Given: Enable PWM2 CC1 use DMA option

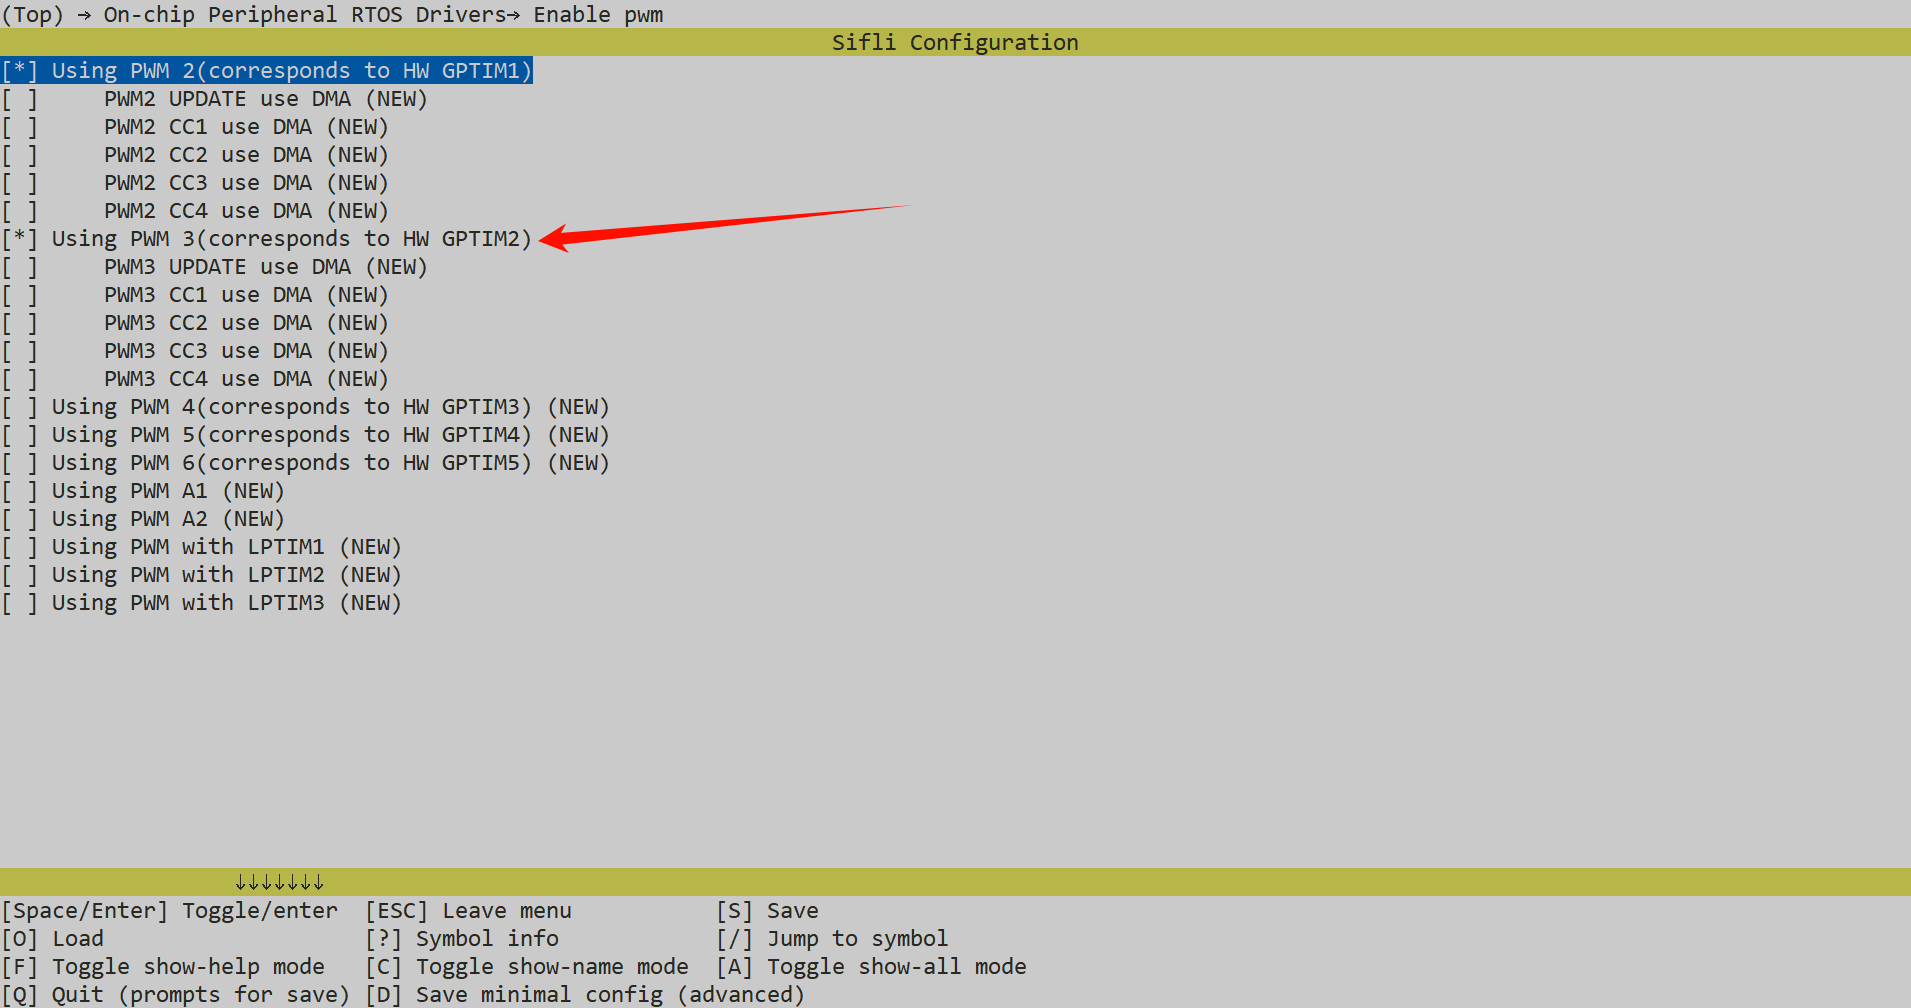Looking at the screenshot, I should tap(20, 127).
